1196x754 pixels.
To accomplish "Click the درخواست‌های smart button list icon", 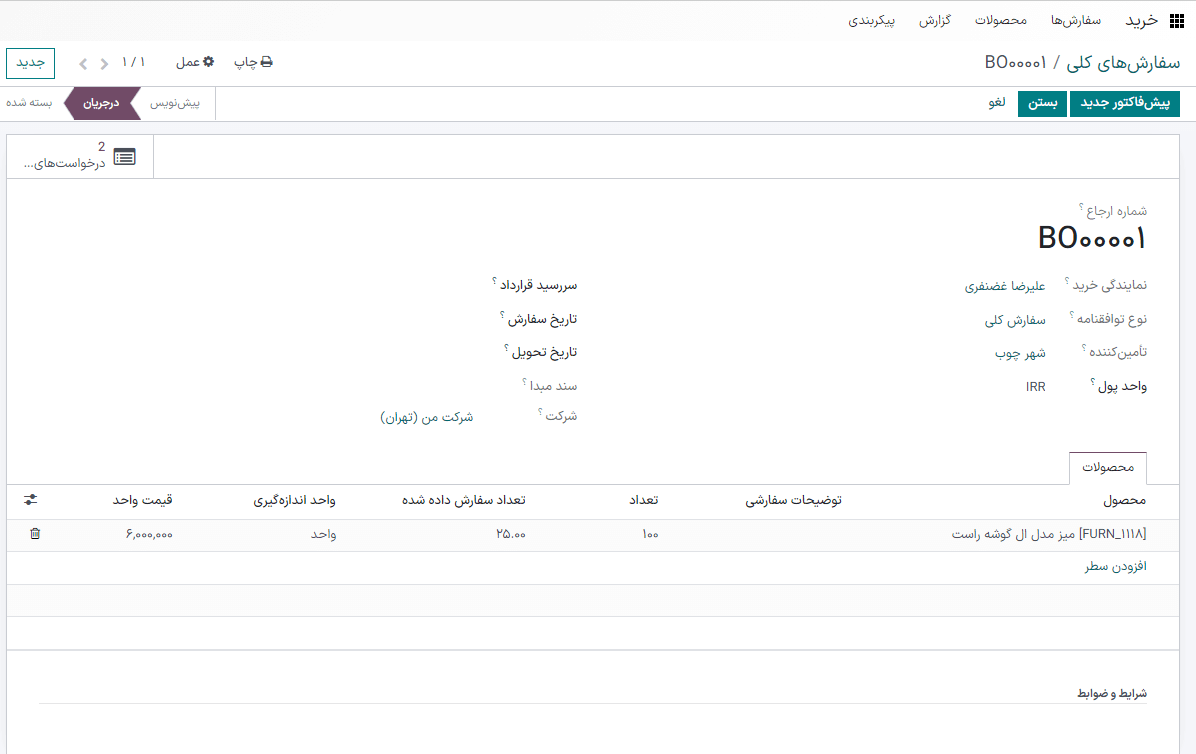I will (x=124, y=157).
